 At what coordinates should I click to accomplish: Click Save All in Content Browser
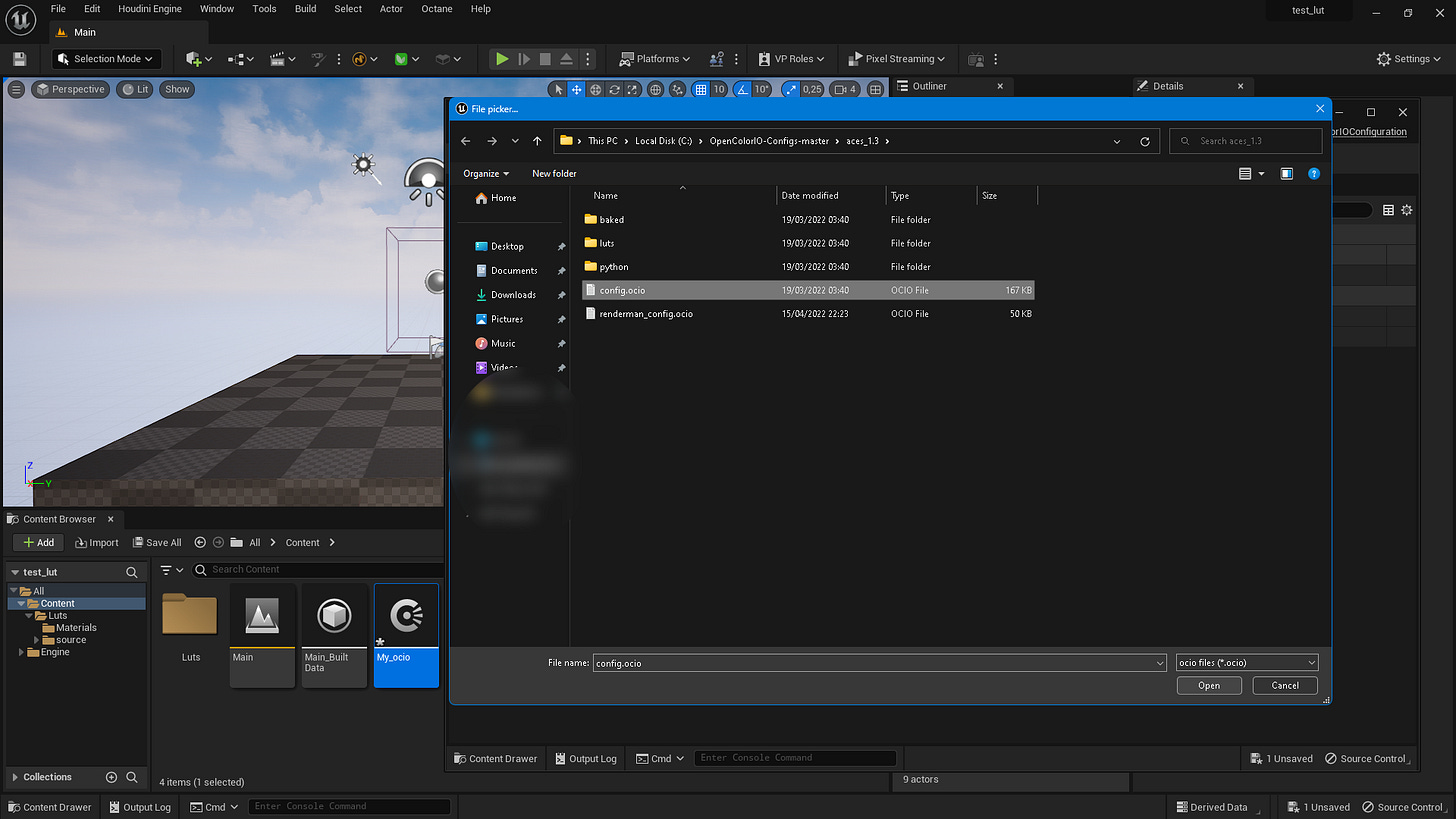coord(156,542)
